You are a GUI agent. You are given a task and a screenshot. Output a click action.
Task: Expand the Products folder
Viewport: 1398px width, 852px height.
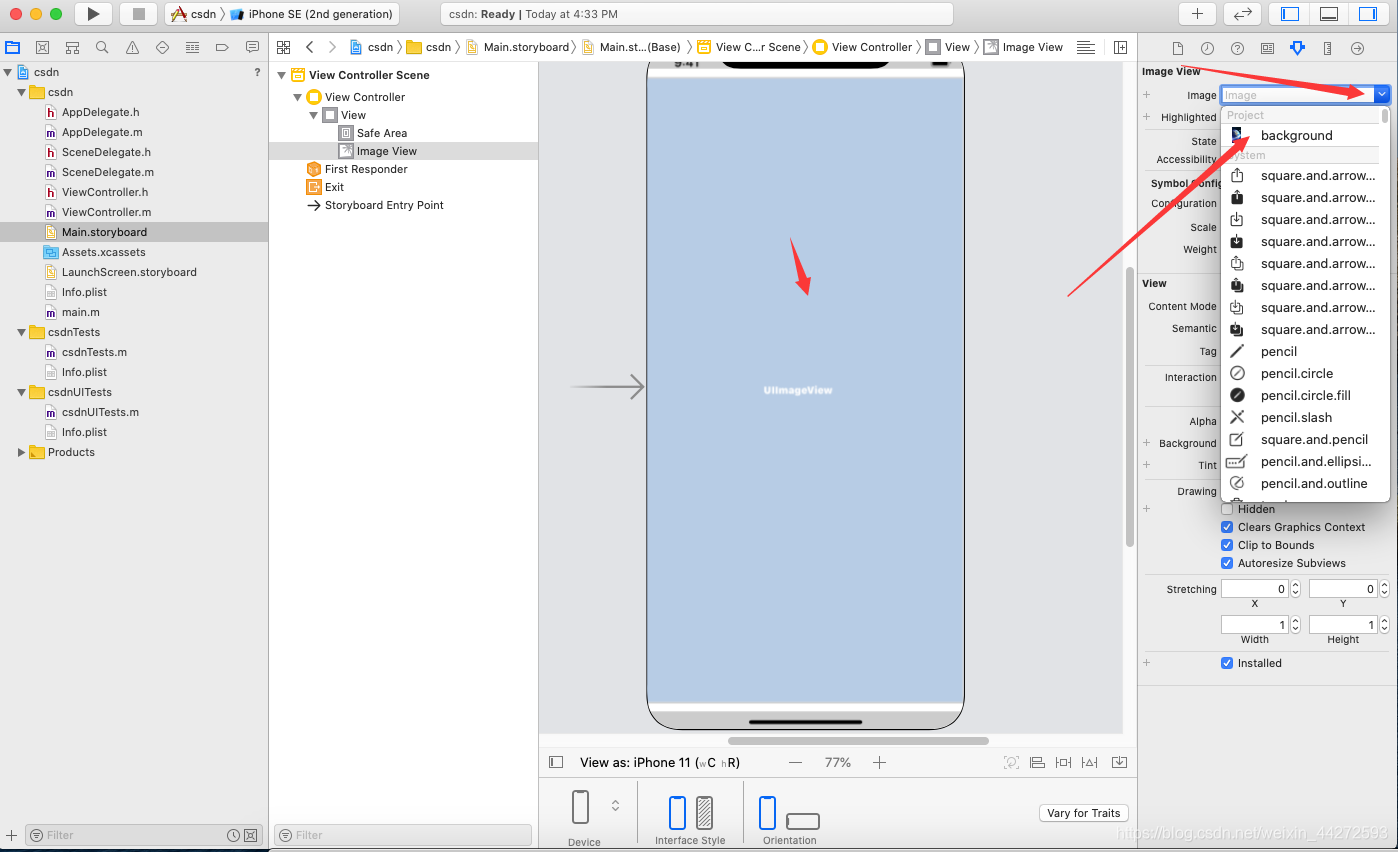21,452
